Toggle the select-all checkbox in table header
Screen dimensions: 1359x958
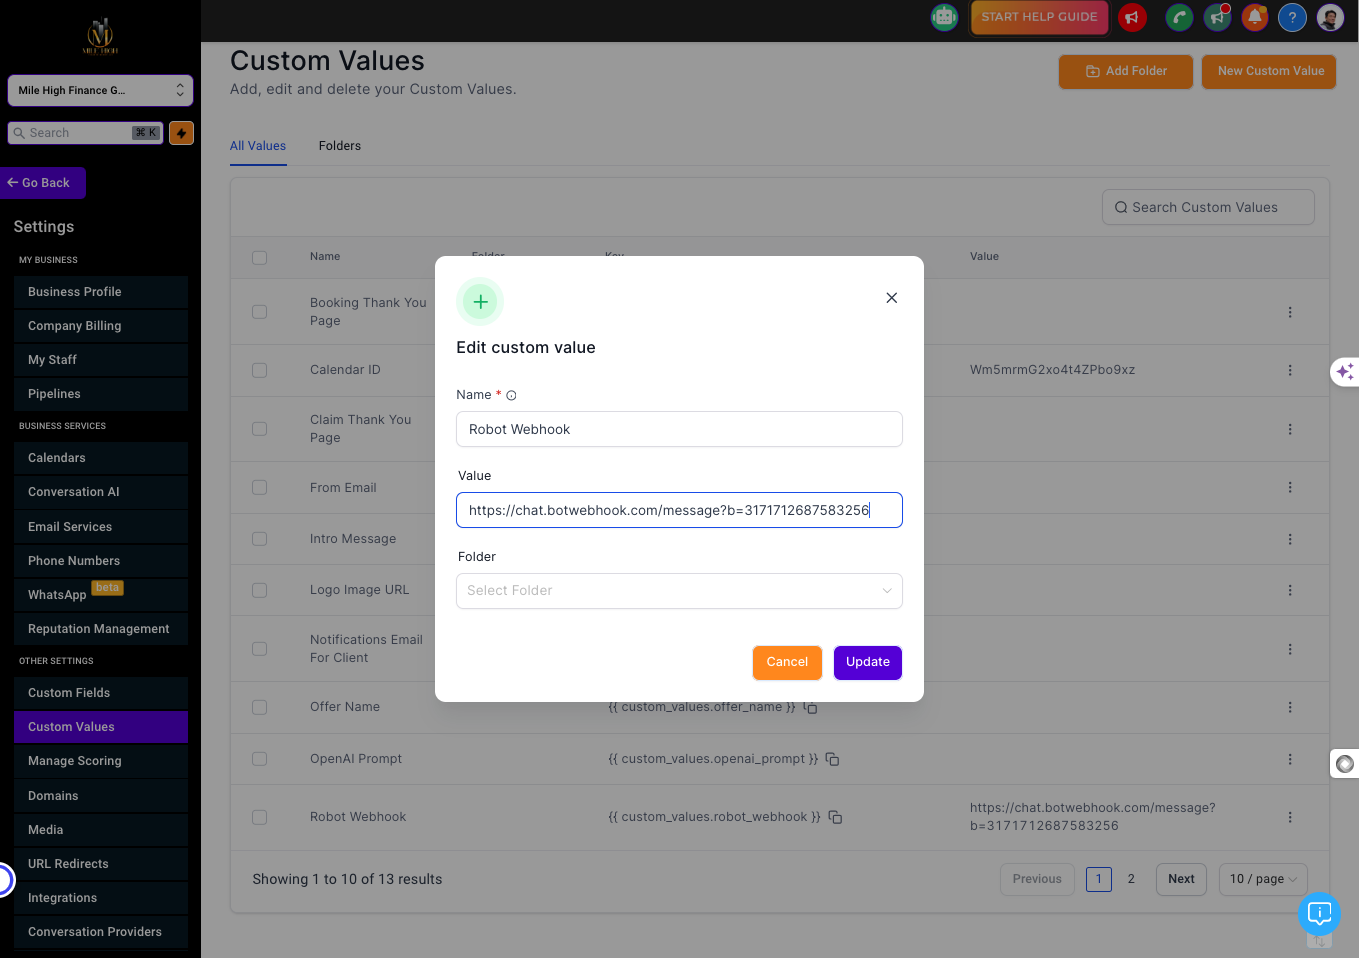pos(260,257)
